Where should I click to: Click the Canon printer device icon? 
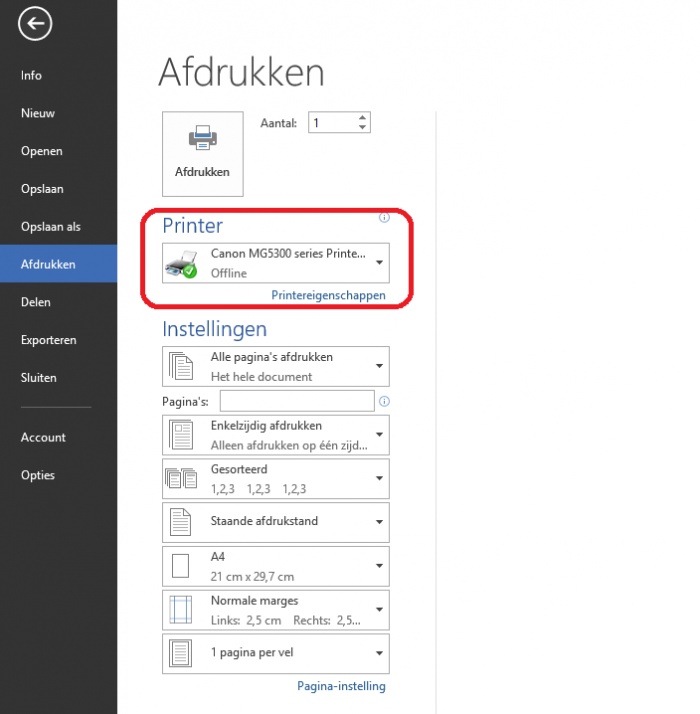point(182,264)
